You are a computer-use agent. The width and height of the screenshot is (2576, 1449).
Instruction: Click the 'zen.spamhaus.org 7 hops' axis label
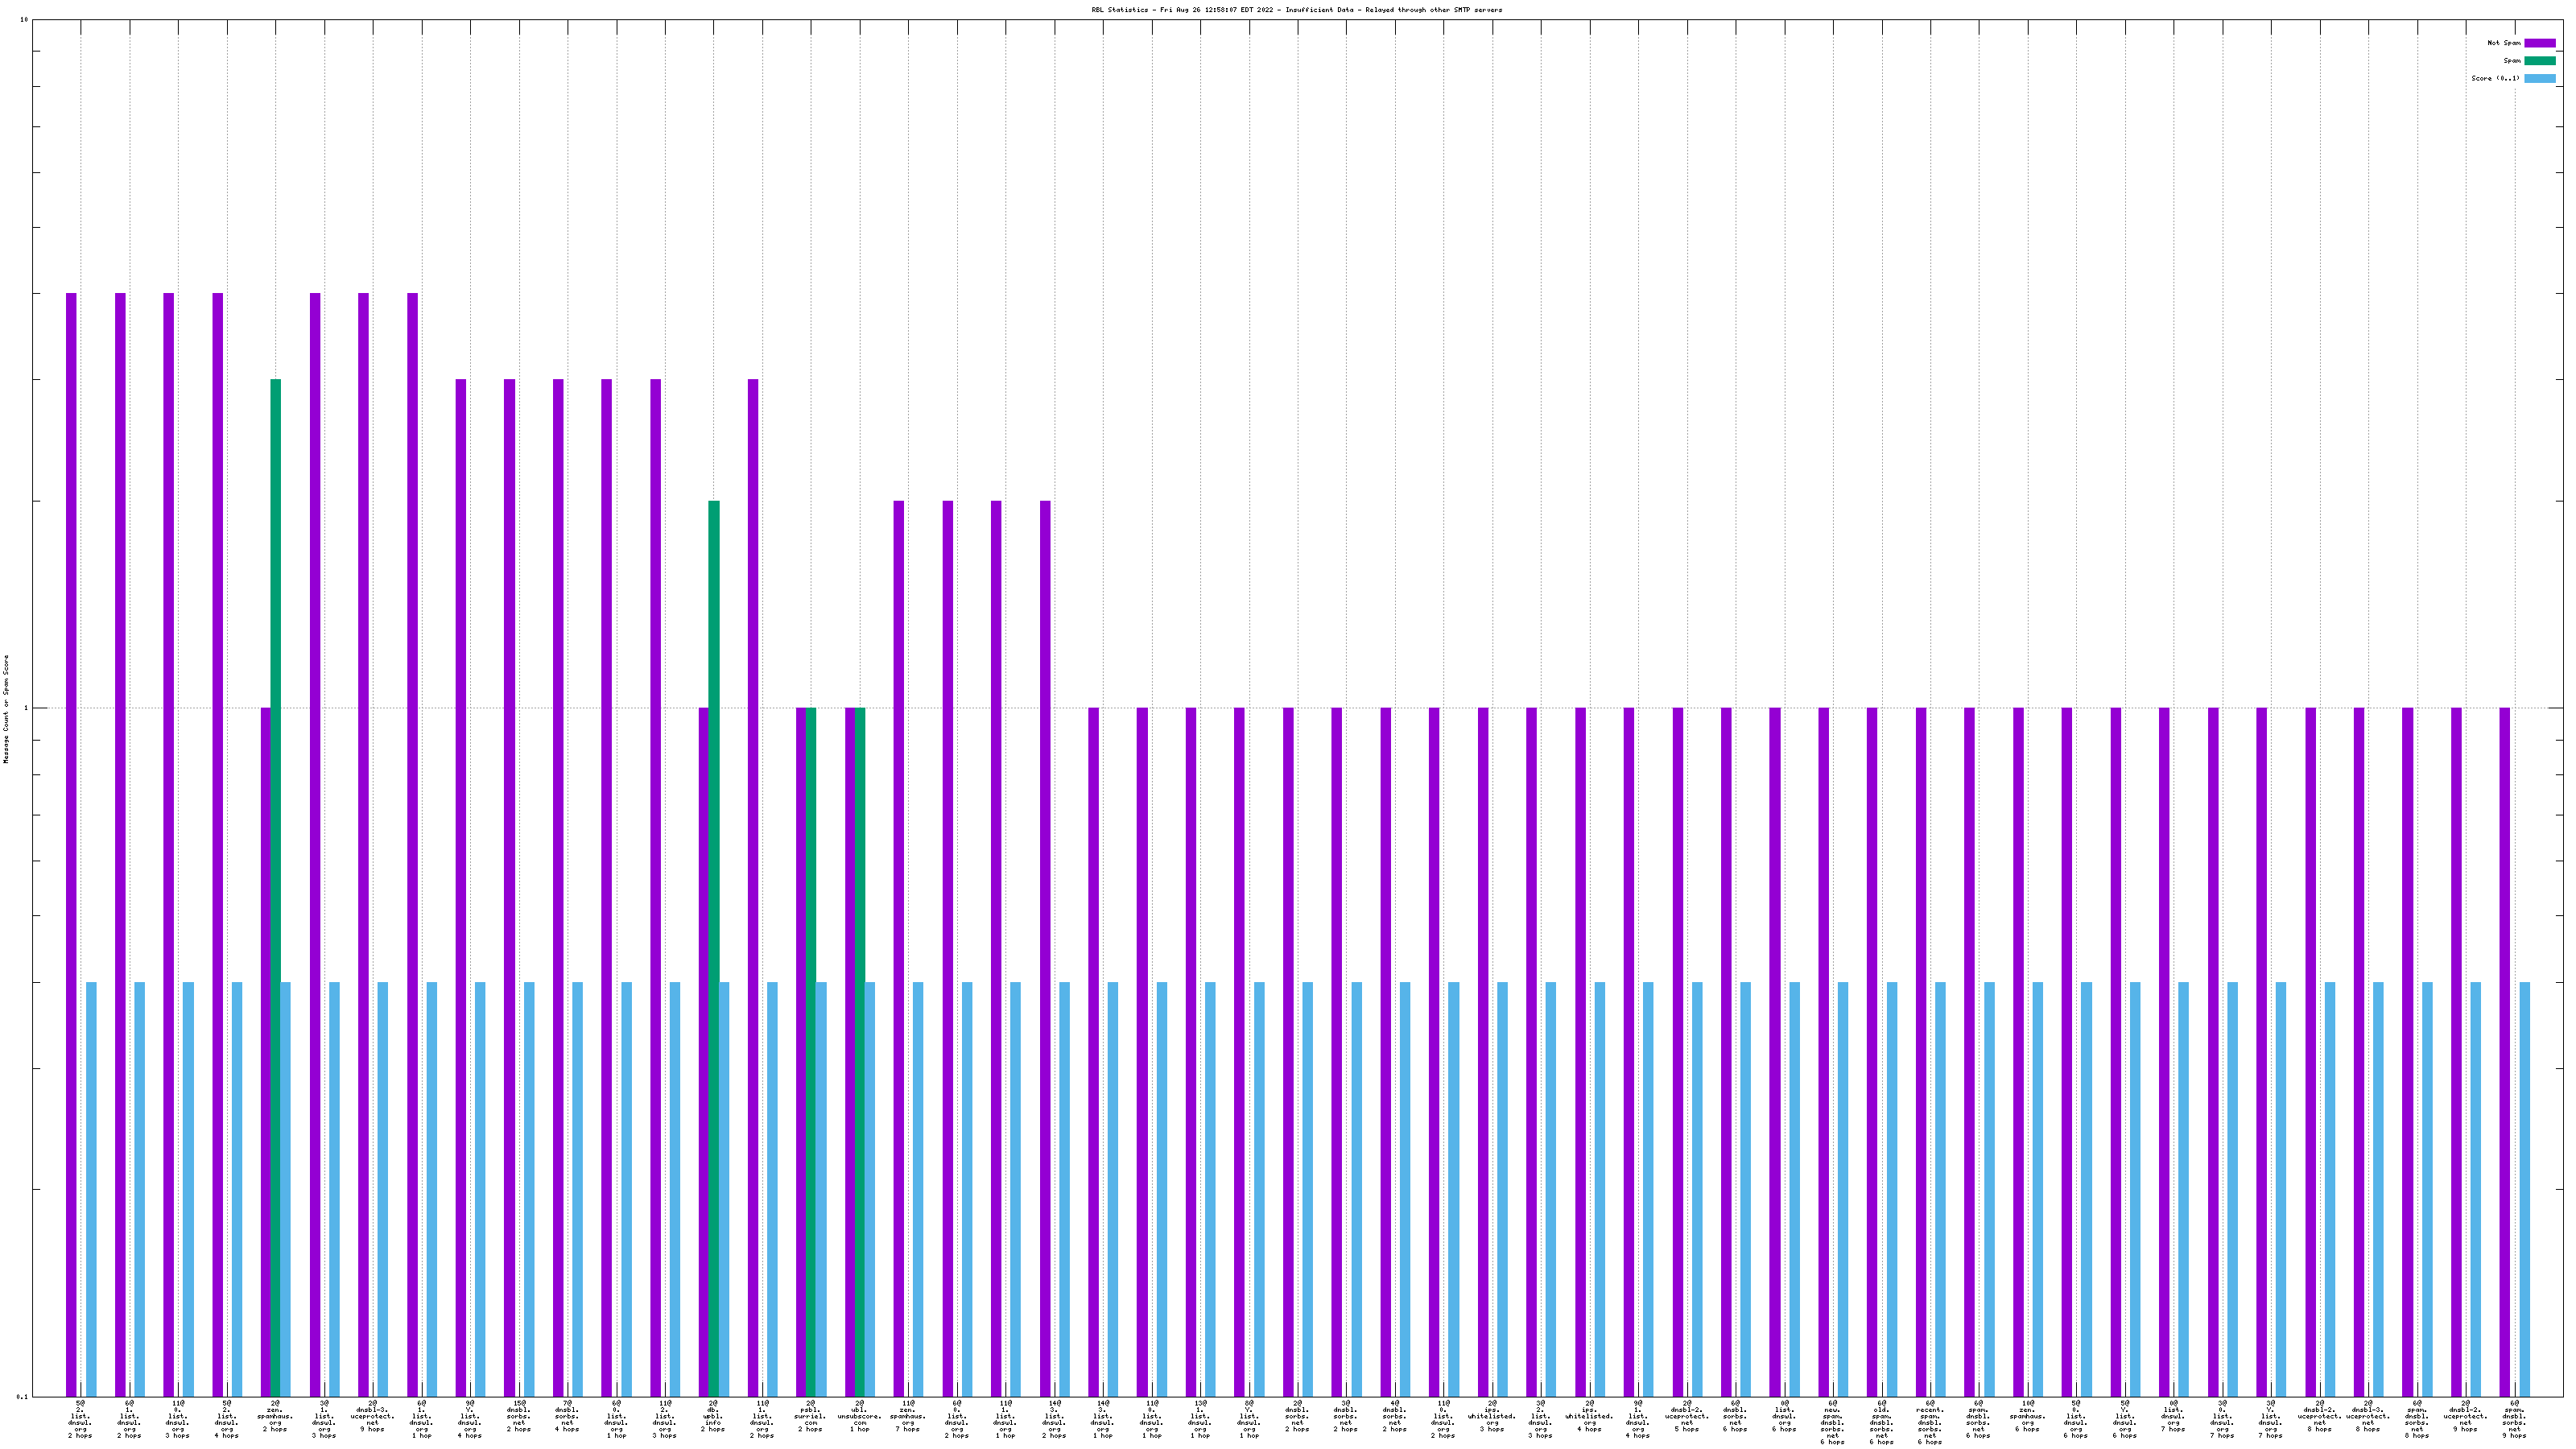[x=908, y=1416]
